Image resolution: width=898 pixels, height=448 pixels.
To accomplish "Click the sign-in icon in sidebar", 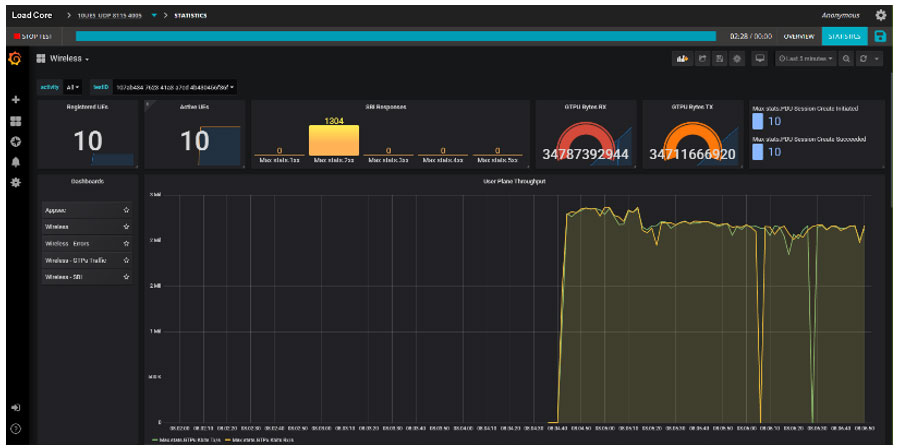I will pos(15,408).
